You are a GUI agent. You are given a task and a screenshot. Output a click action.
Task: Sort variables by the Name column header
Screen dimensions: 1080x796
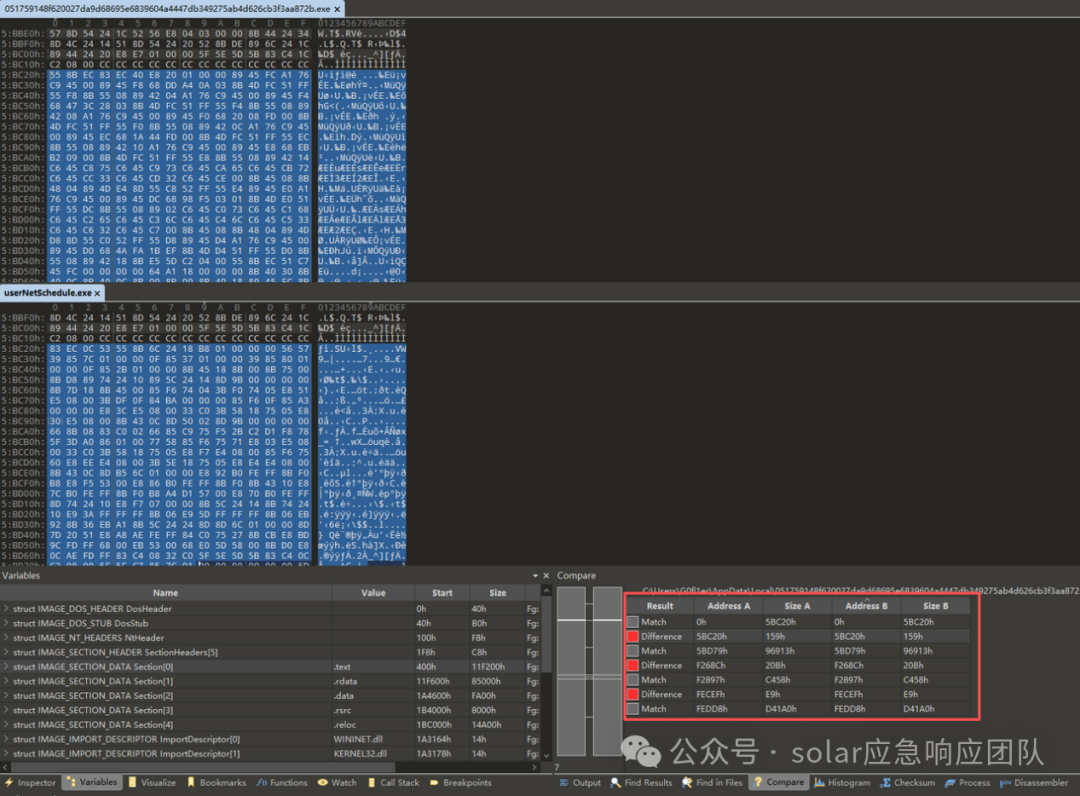click(165, 593)
